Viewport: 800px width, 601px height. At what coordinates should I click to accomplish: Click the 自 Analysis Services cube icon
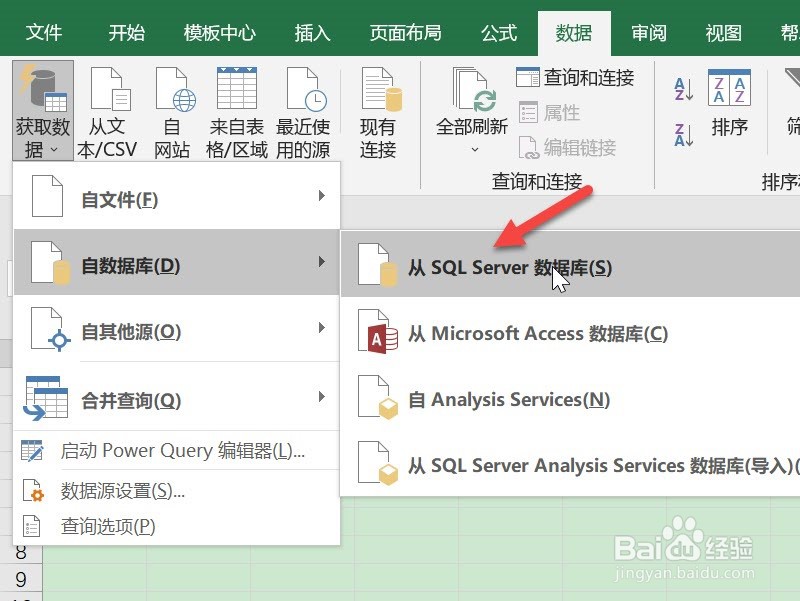tap(378, 397)
